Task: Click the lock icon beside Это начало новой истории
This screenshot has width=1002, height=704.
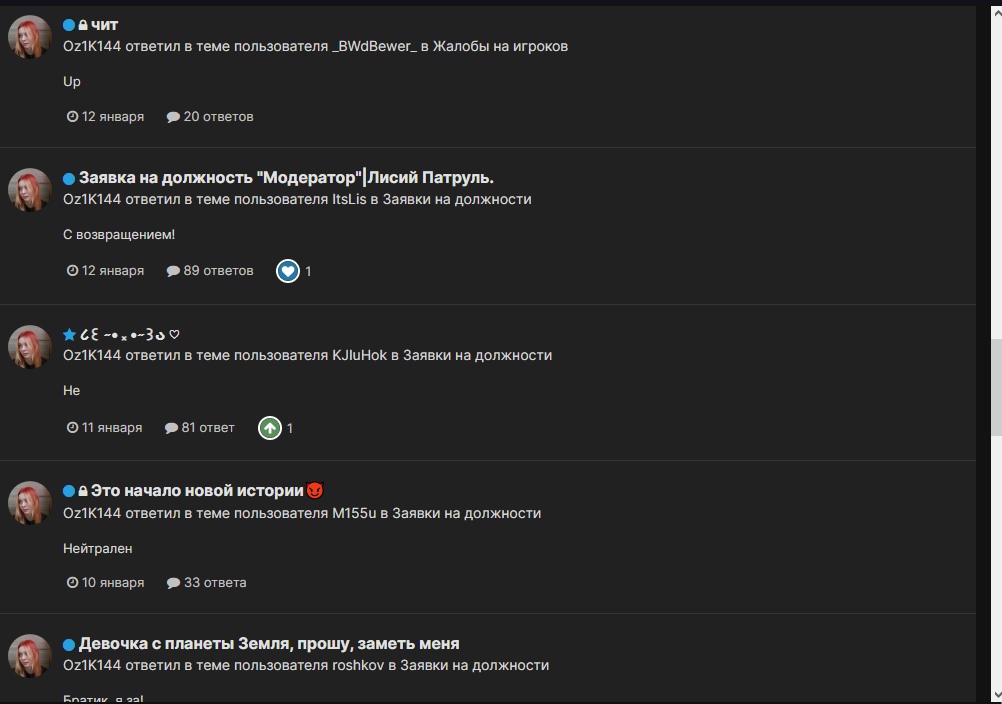Action: [83, 491]
